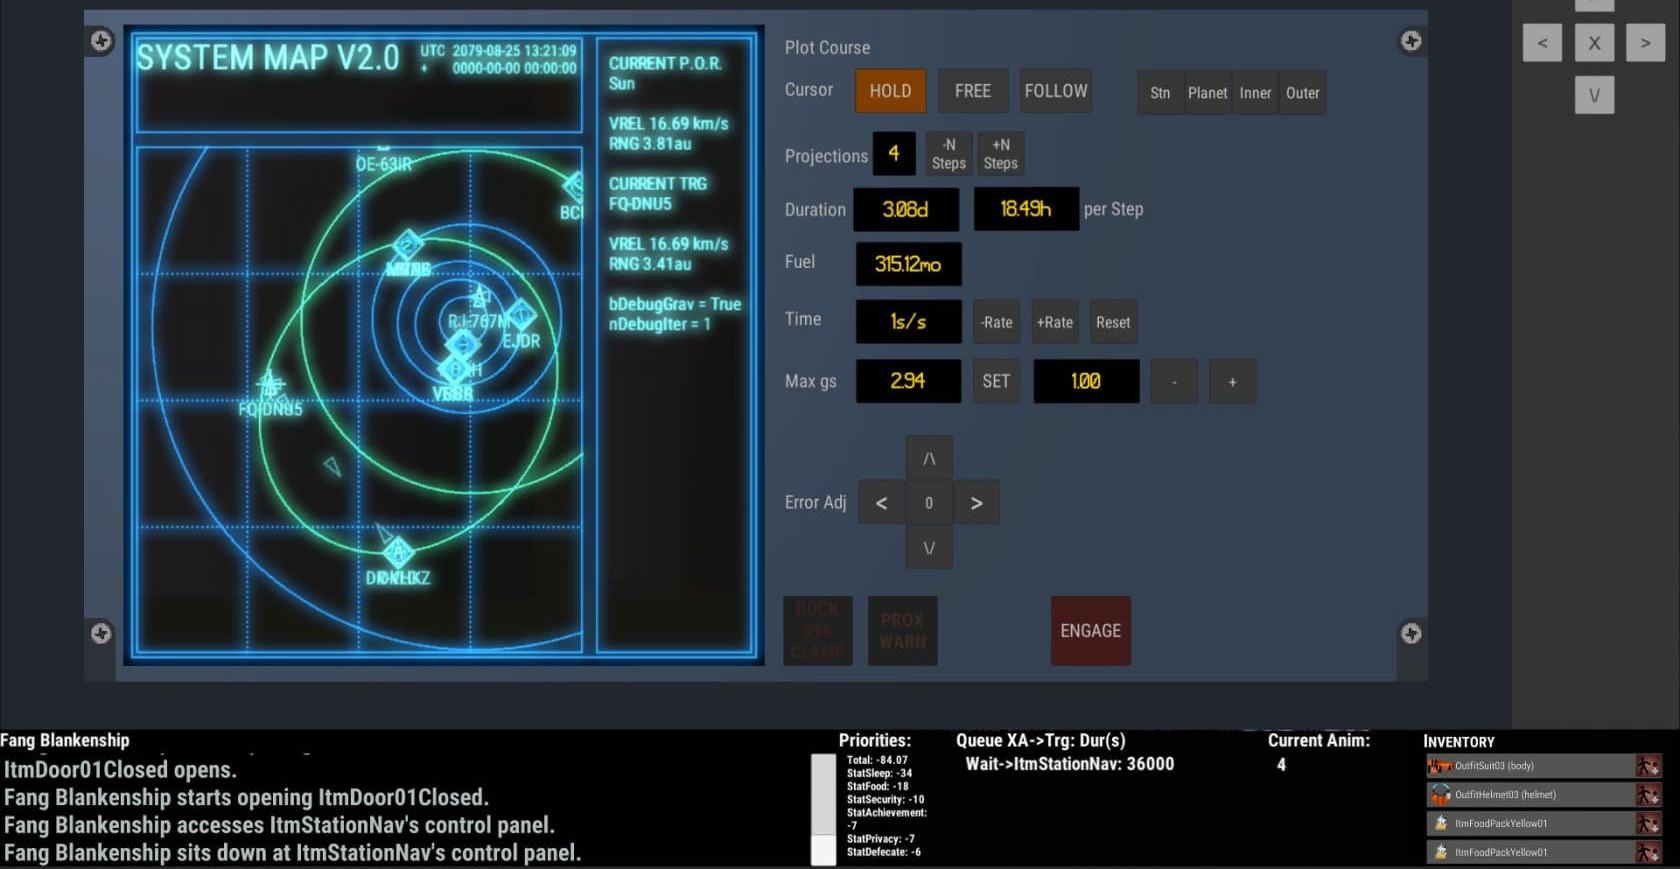Click the drop icon beside OutfitSuit03 (body)
This screenshot has height=869, width=1680.
[x=1646, y=766]
